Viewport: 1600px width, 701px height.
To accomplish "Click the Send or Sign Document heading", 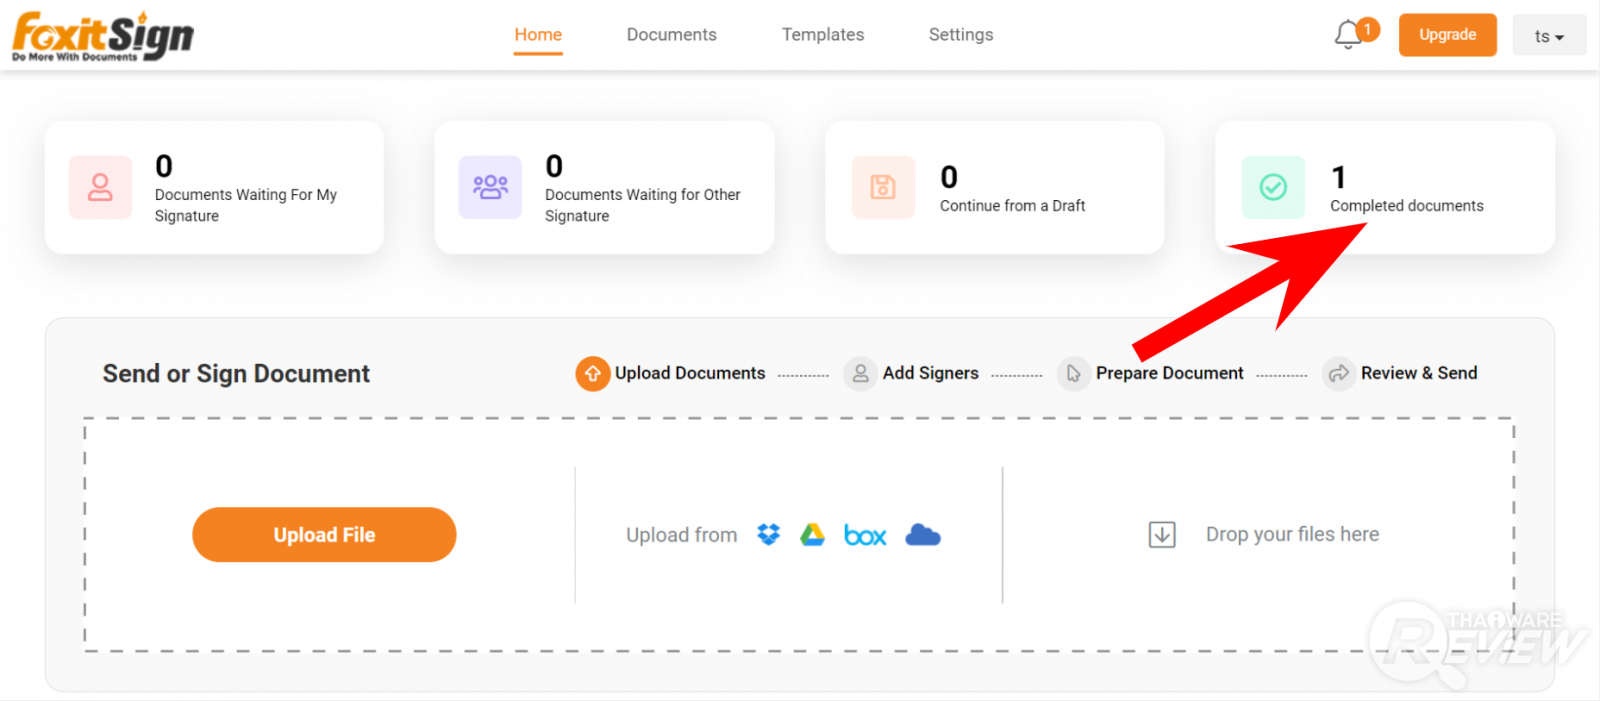I will (x=236, y=374).
